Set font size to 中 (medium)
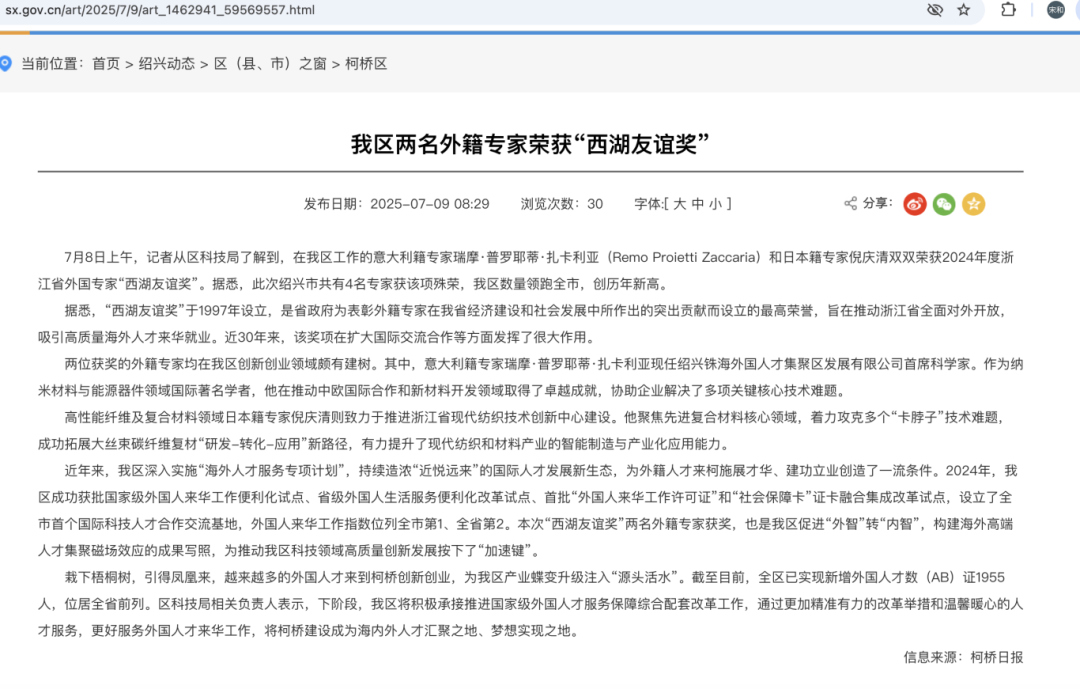 pyautogui.click(x=697, y=204)
